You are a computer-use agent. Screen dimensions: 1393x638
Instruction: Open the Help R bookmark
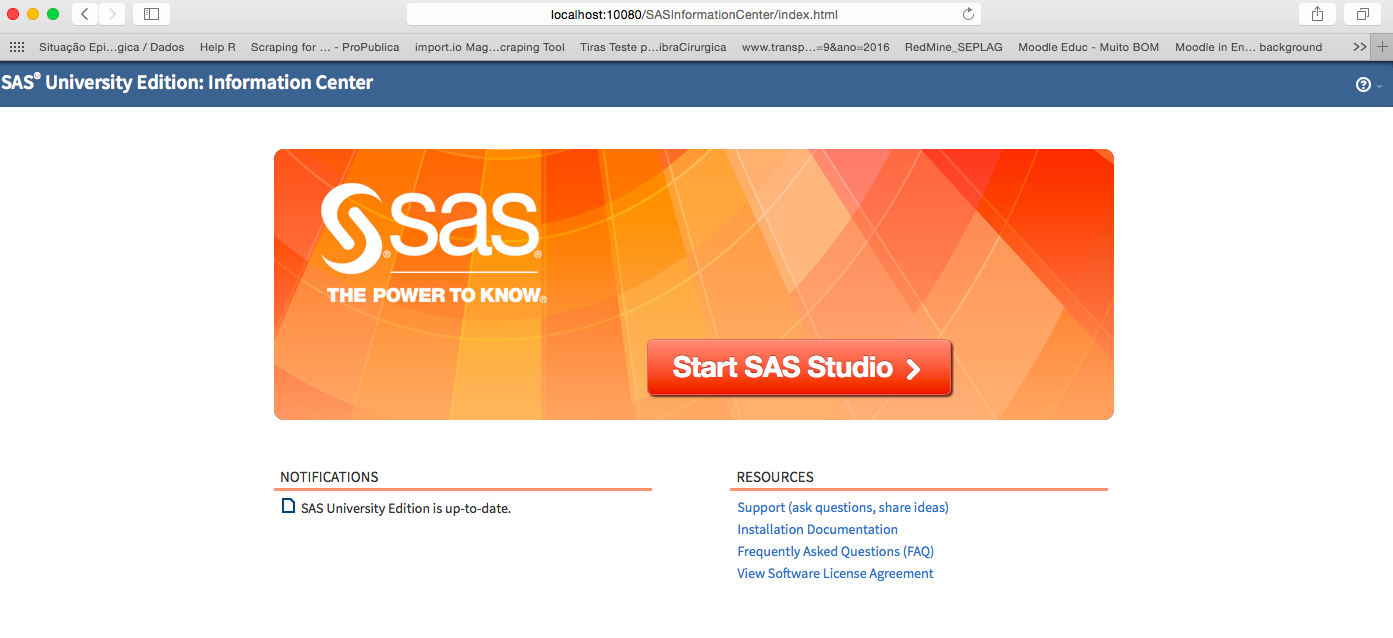pyautogui.click(x=218, y=47)
